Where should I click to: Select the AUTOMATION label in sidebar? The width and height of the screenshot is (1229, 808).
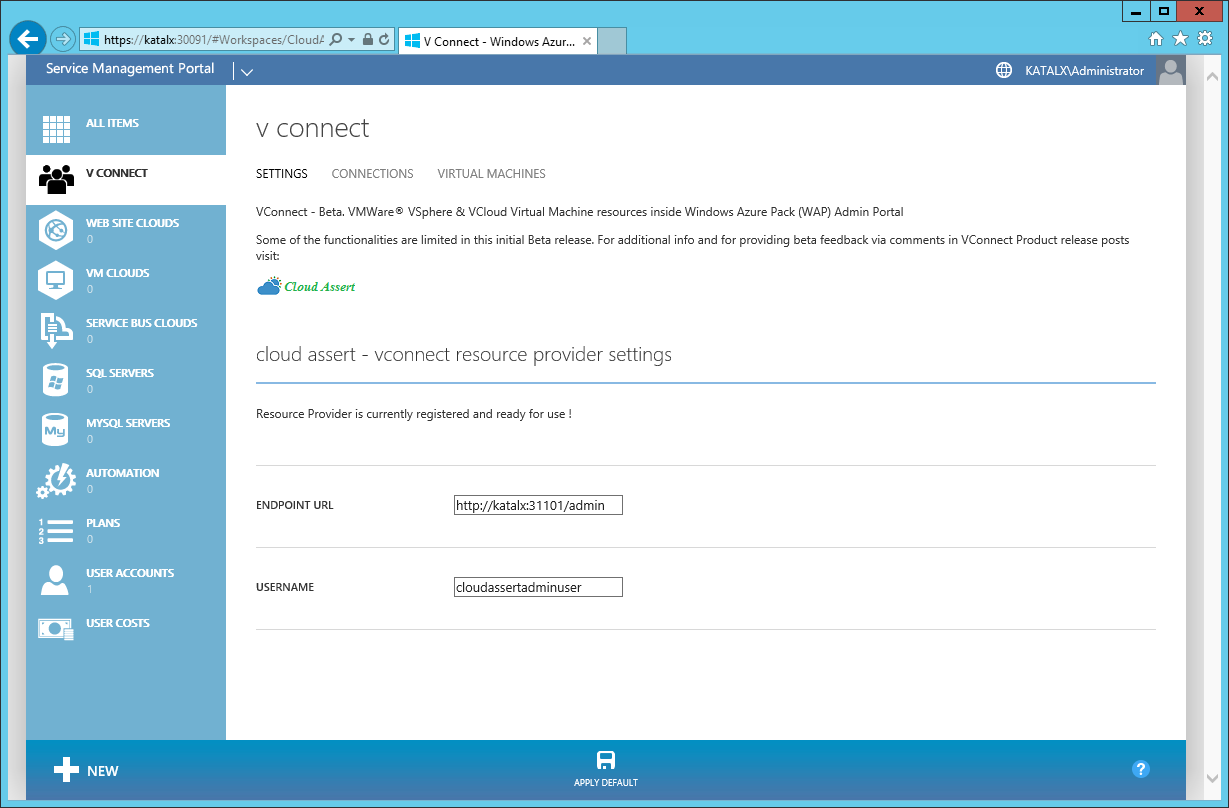pyautogui.click(x=122, y=473)
